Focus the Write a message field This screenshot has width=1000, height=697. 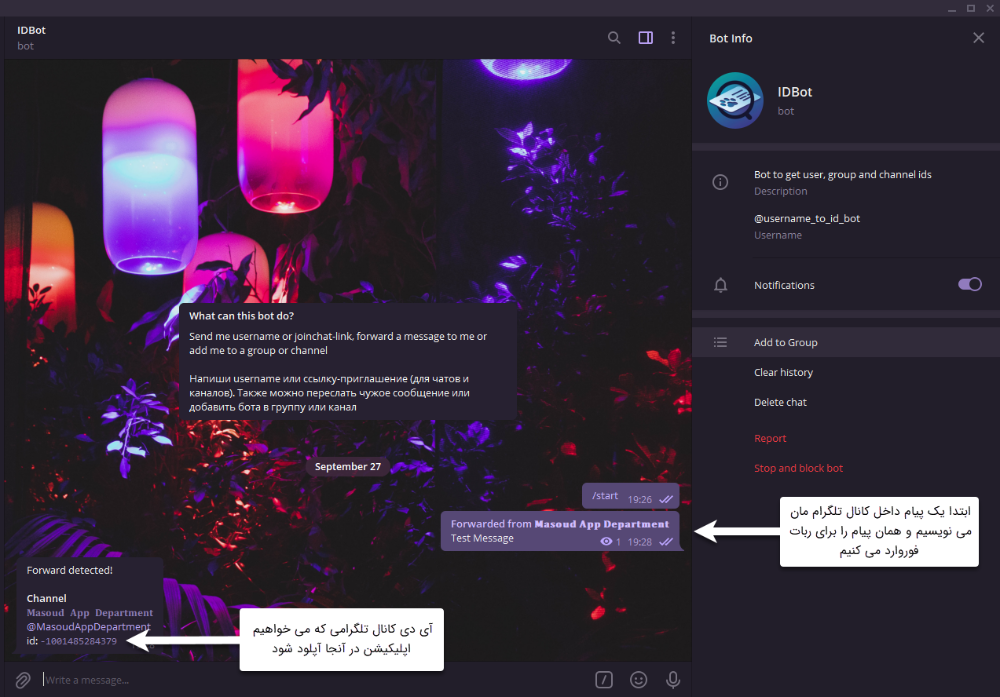pyautogui.click(x=316, y=680)
